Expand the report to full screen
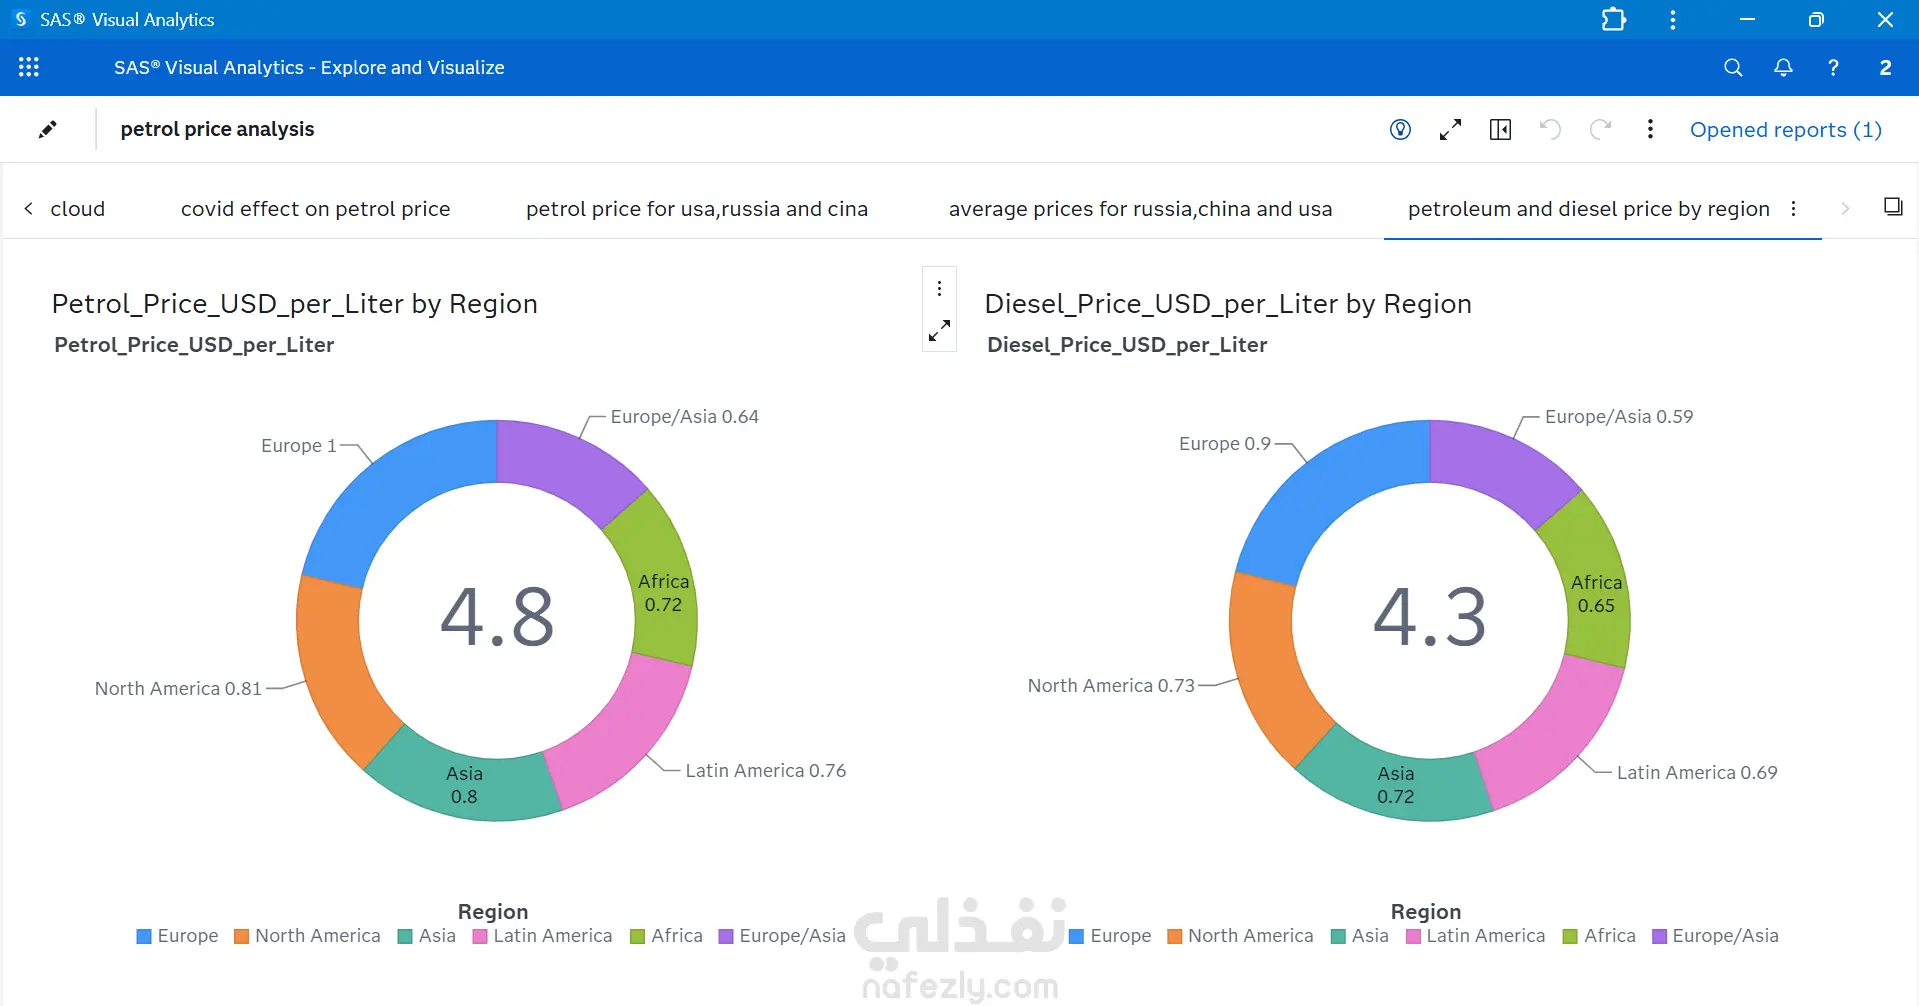The width and height of the screenshot is (1919, 1006). [1450, 129]
